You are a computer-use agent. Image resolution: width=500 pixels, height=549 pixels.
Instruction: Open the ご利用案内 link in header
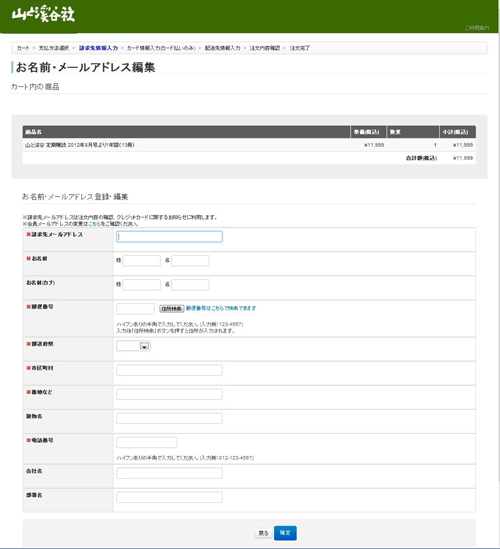pos(477,28)
